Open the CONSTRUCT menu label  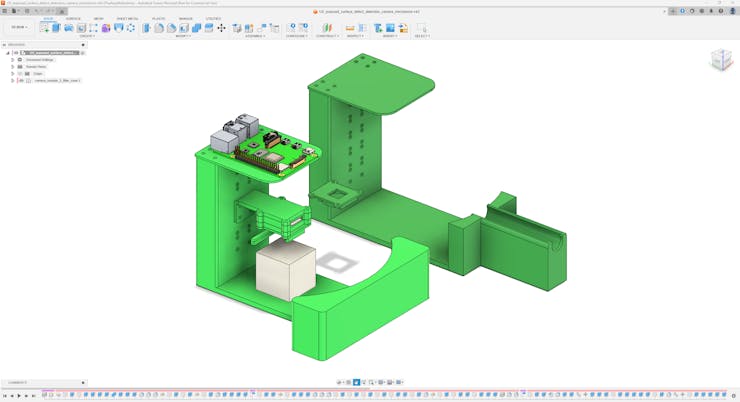point(326,36)
